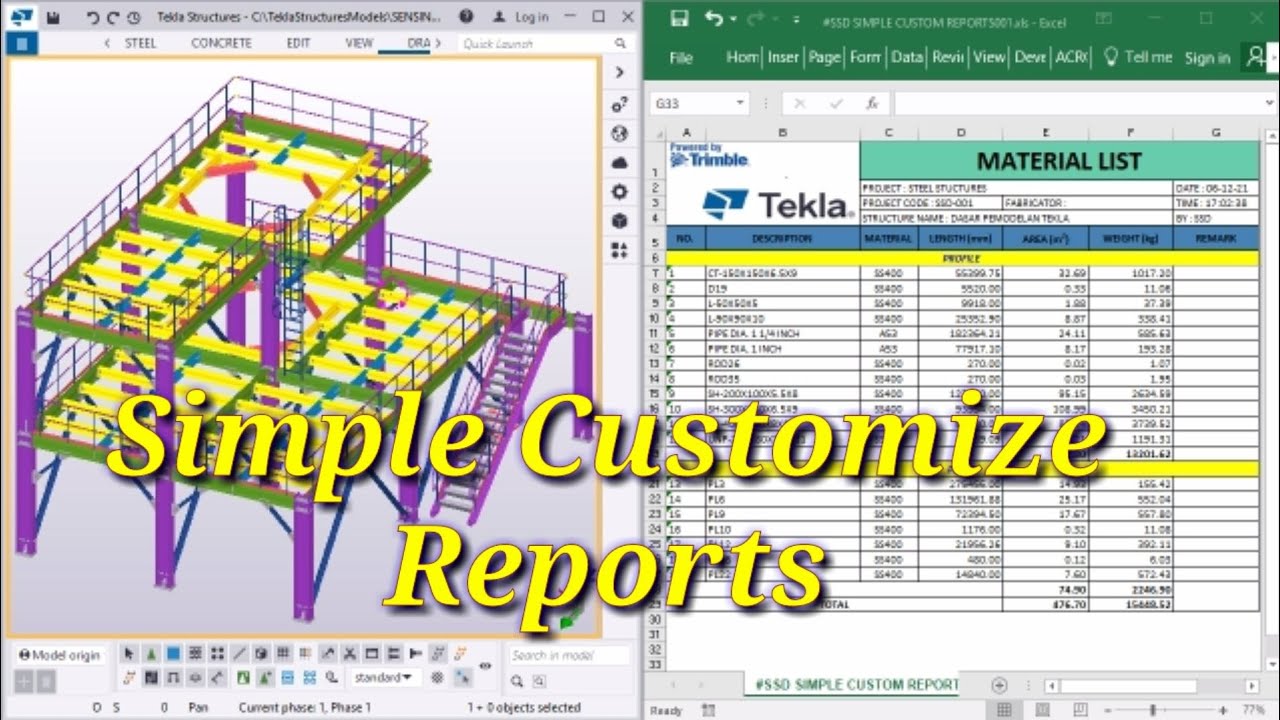The image size is (1280, 720).
Task: Open the blue File menu square in Tekla
Action: [x=22, y=43]
